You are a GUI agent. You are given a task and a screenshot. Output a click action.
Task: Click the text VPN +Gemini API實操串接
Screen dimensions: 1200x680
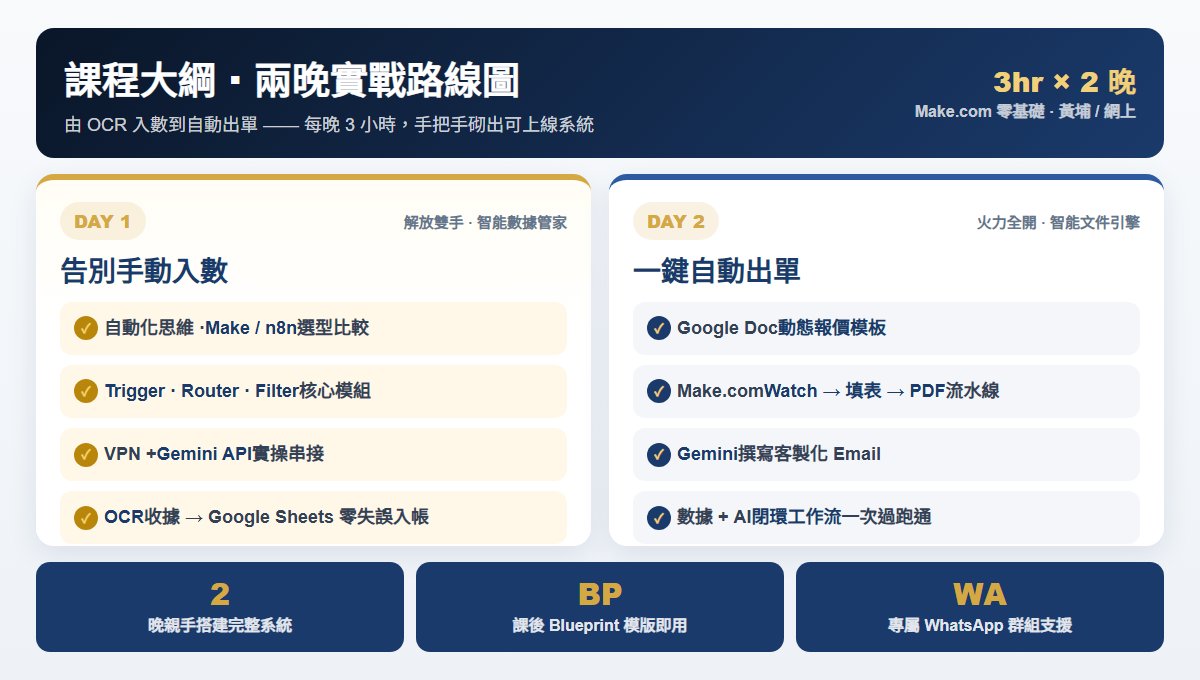pos(214,454)
